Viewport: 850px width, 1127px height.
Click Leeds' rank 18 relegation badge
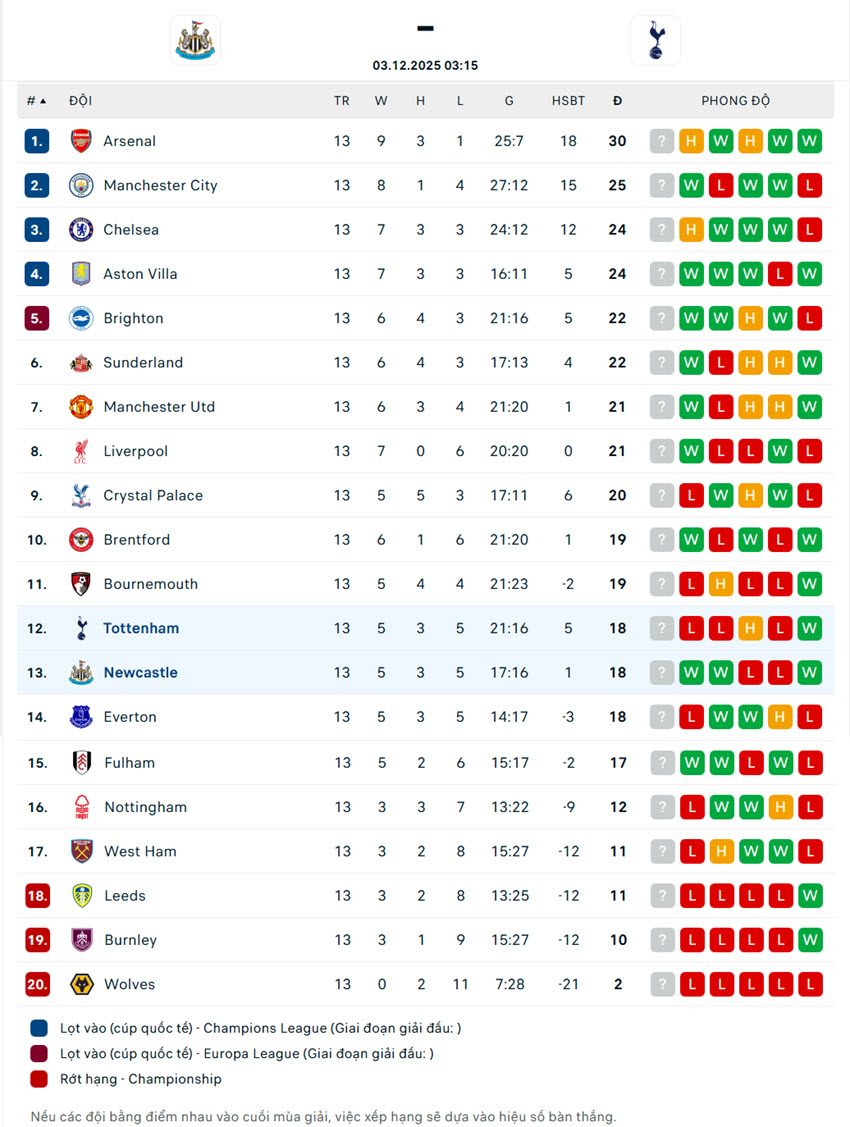click(x=37, y=896)
